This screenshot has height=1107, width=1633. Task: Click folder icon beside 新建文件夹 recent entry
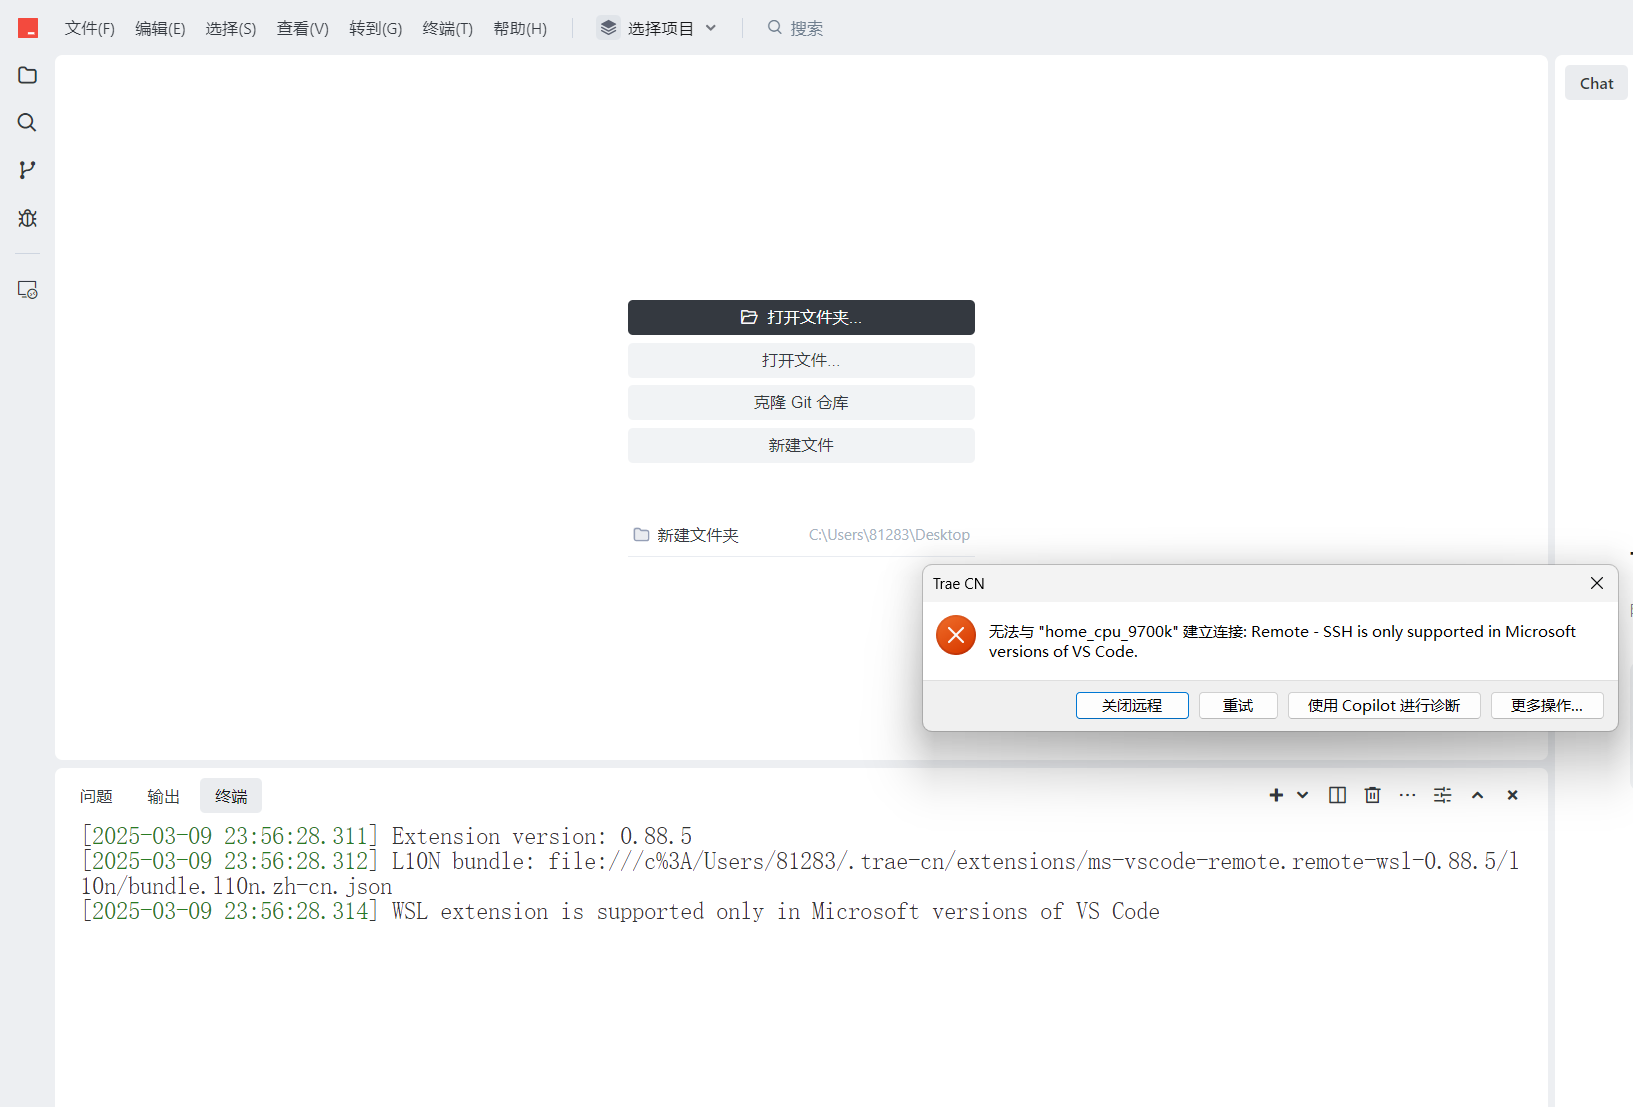tap(641, 535)
